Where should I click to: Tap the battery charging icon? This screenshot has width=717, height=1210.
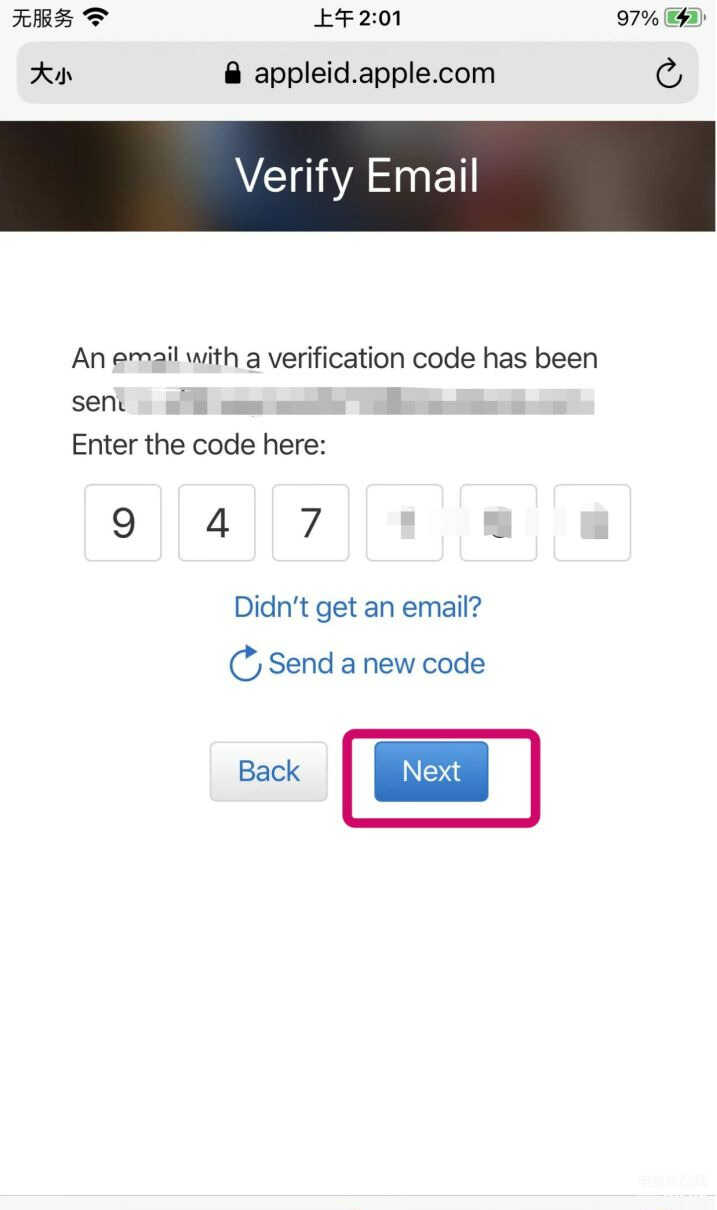684,18
